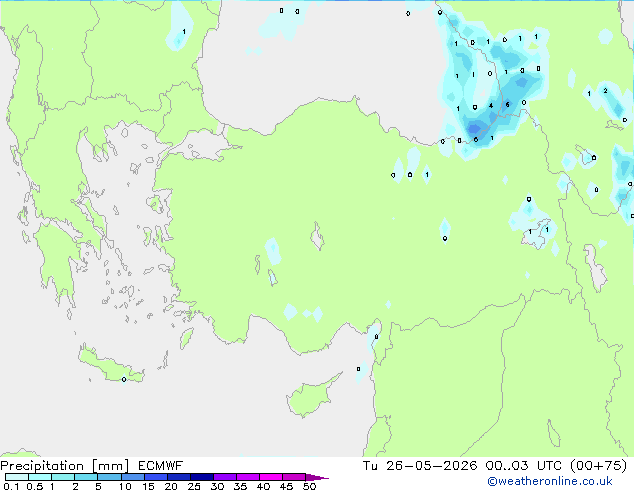Image resolution: width=634 pixels, height=490 pixels.
Task: Click the date 'Tu 26-05-2026'
Action: [420, 466]
